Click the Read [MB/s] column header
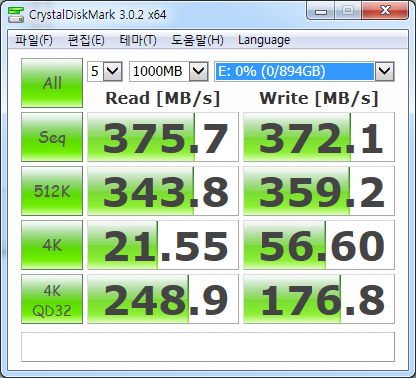This screenshot has height=378, width=416. 163,98
